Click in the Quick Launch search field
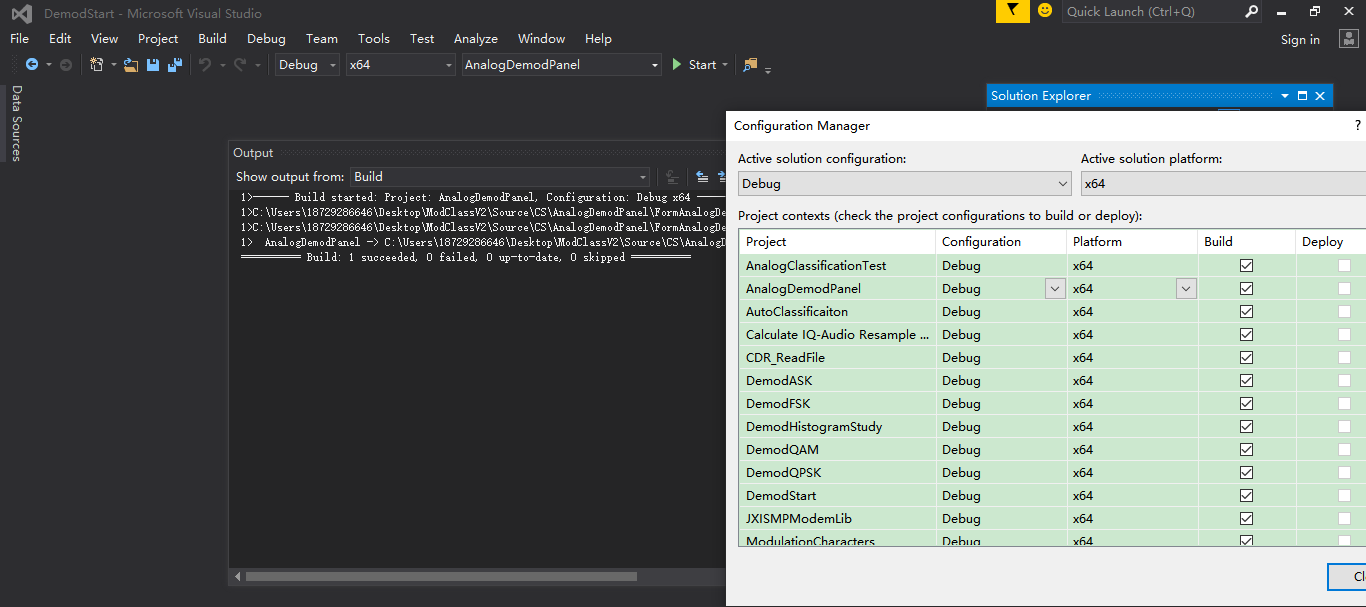Viewport: 1366px width, 607px height. tap(1152, 12)
